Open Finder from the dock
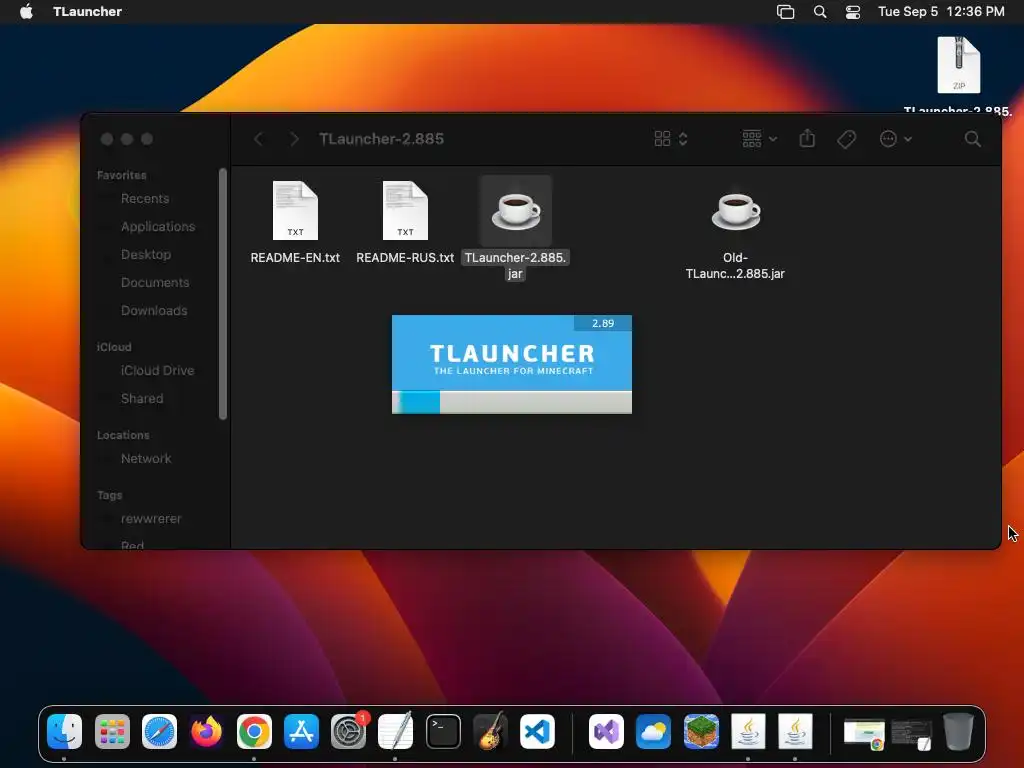The width and height of the screenshot is (1024, 768). click(x=64, y=731)
